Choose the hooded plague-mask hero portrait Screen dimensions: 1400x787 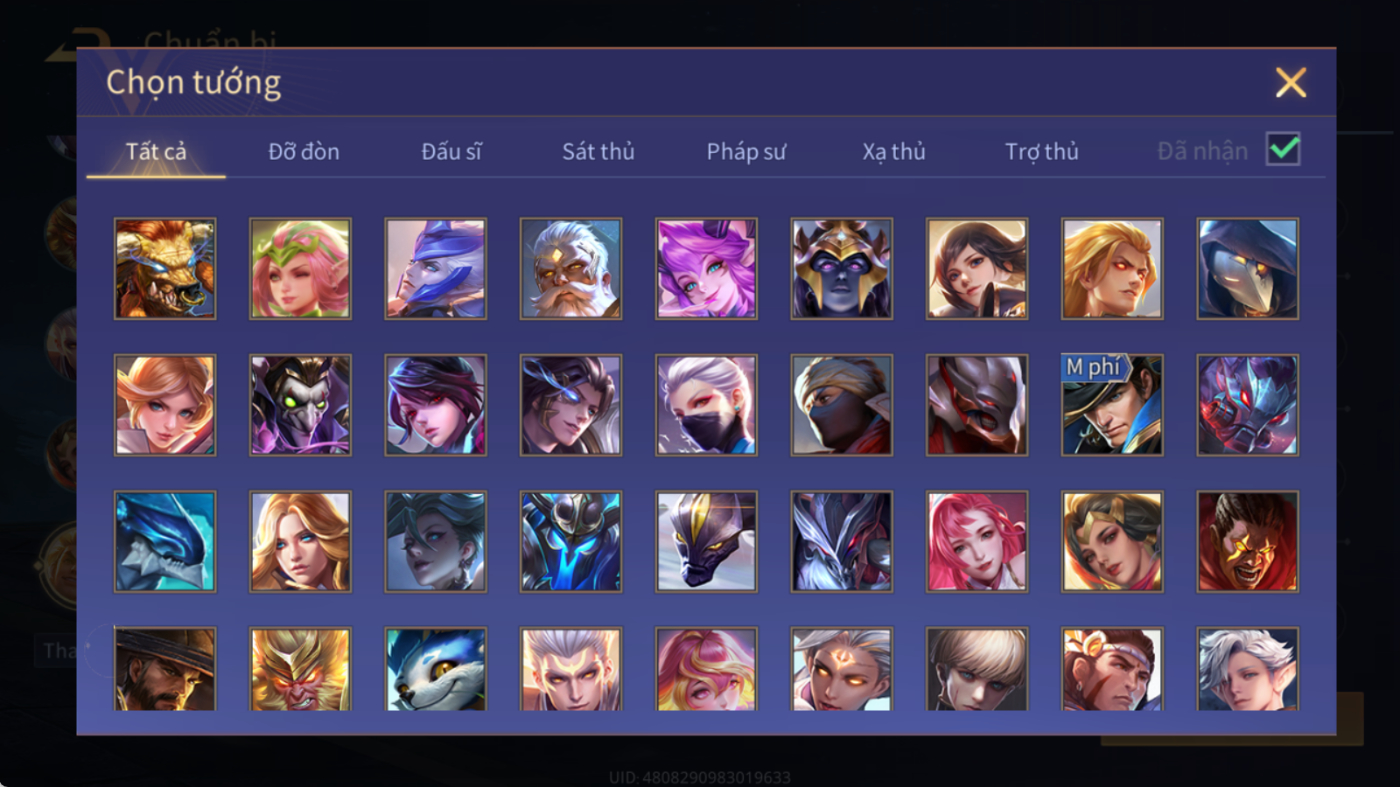point(1248,269)
